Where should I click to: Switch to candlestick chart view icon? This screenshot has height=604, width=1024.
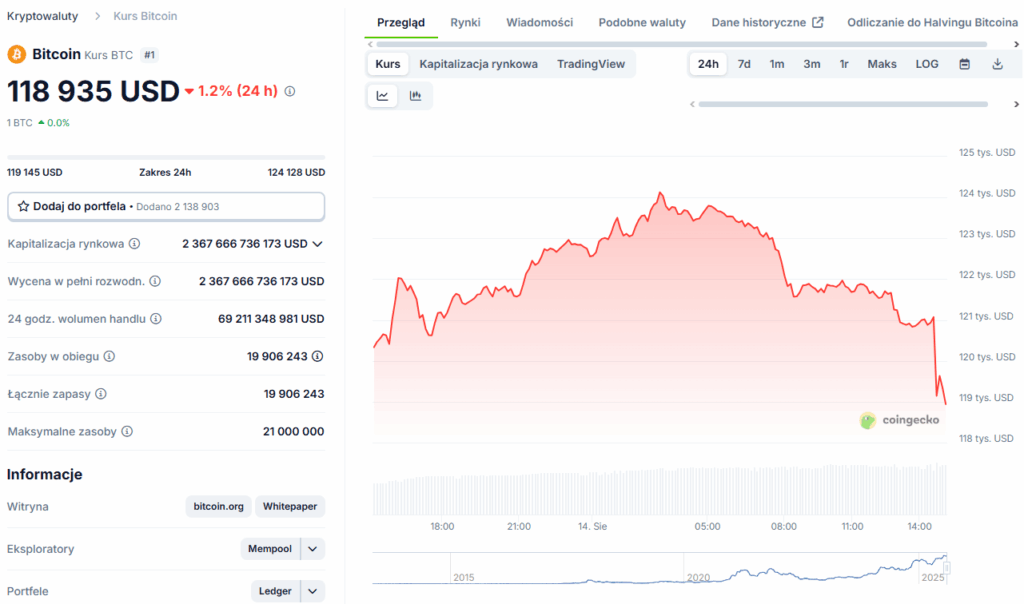click(415, 96)
